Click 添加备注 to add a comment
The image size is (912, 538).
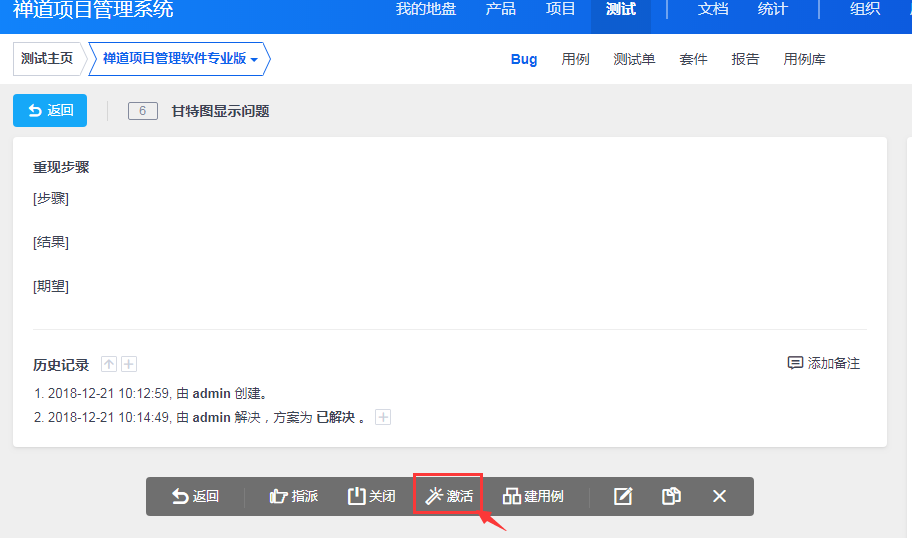(x=824, y=364)
